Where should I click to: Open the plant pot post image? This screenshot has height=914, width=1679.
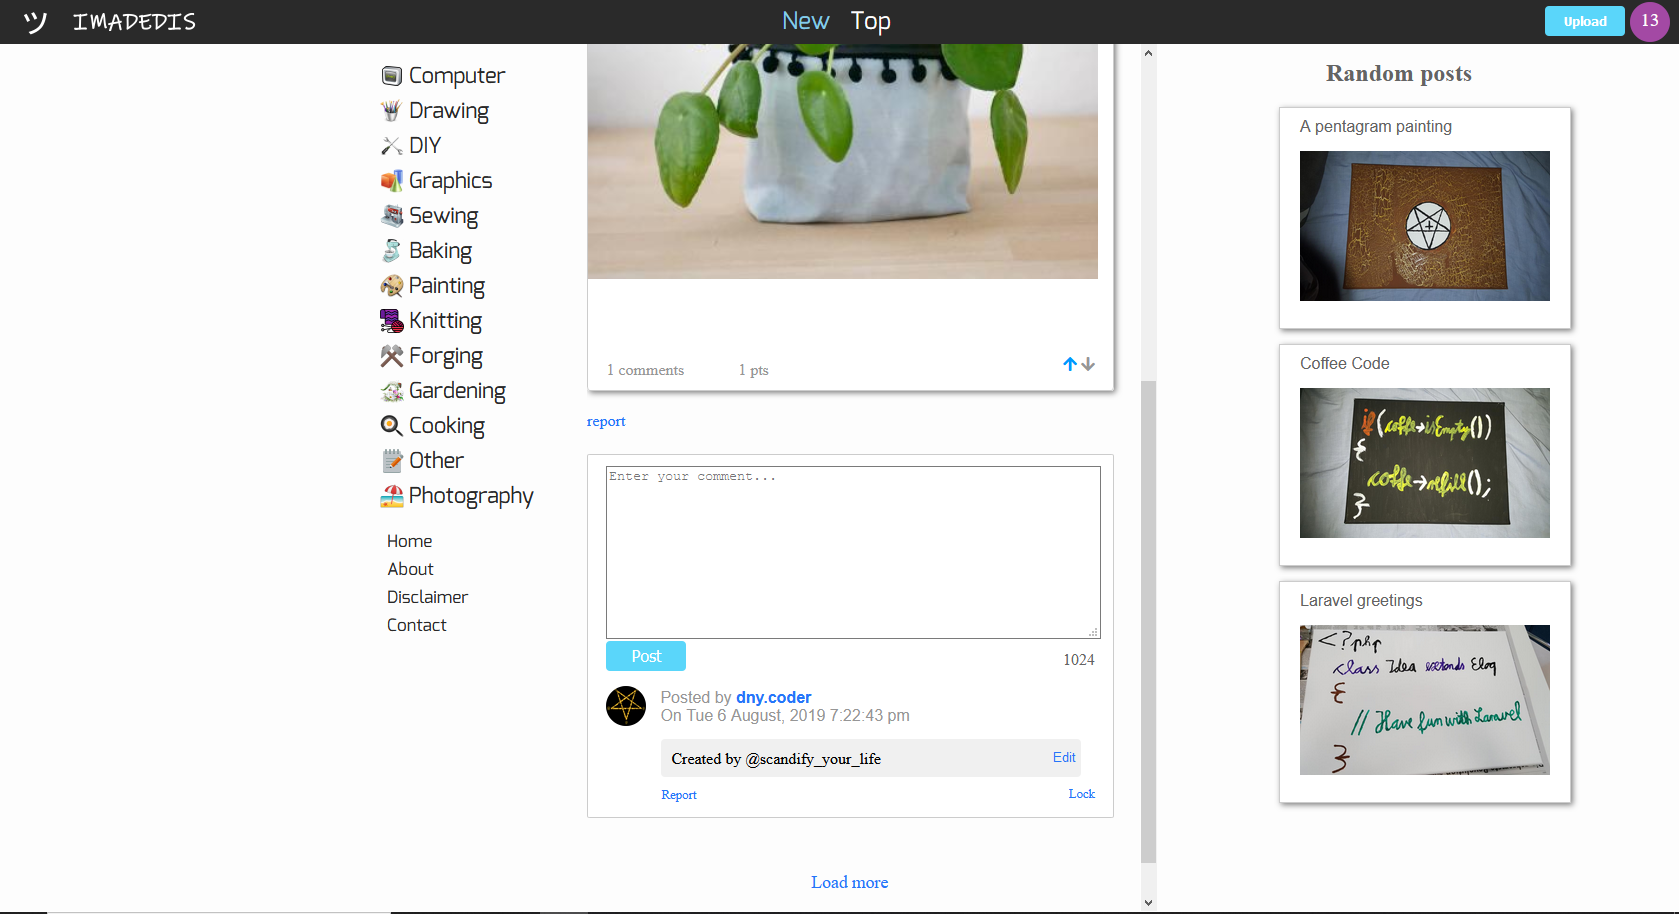click(843, 161)
